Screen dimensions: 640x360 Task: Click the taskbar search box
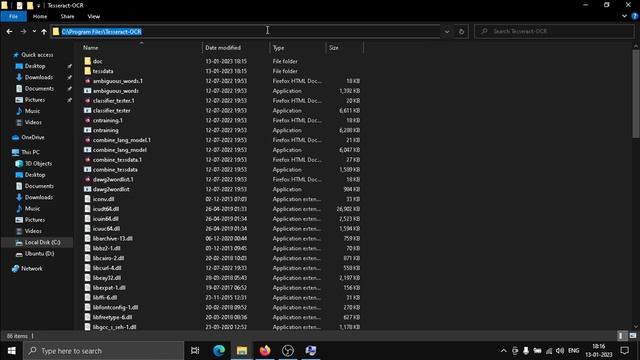[x=103, y=351]
